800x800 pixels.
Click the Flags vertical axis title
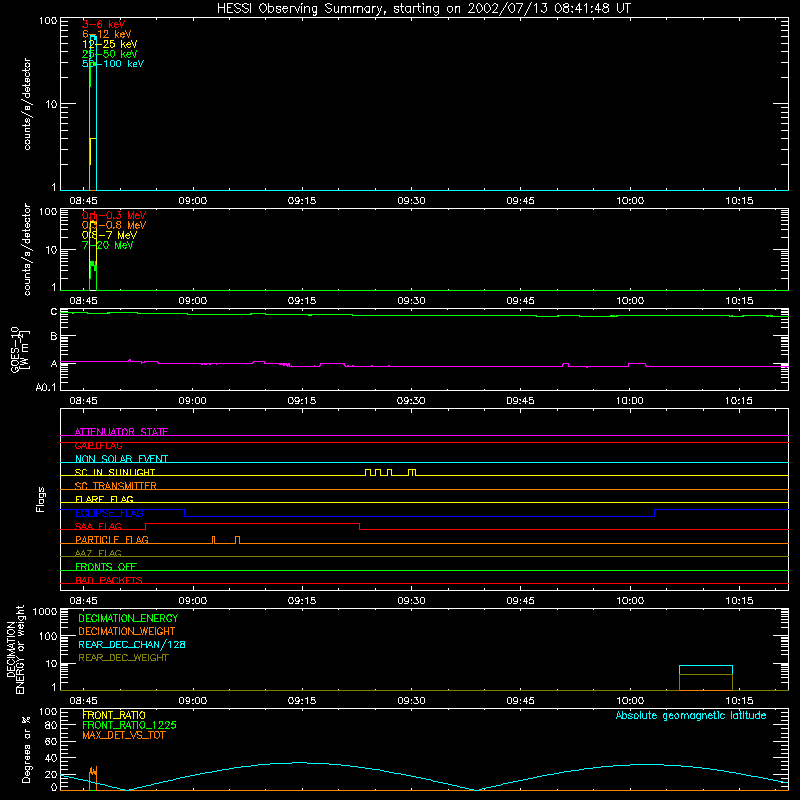coord(40,499)
